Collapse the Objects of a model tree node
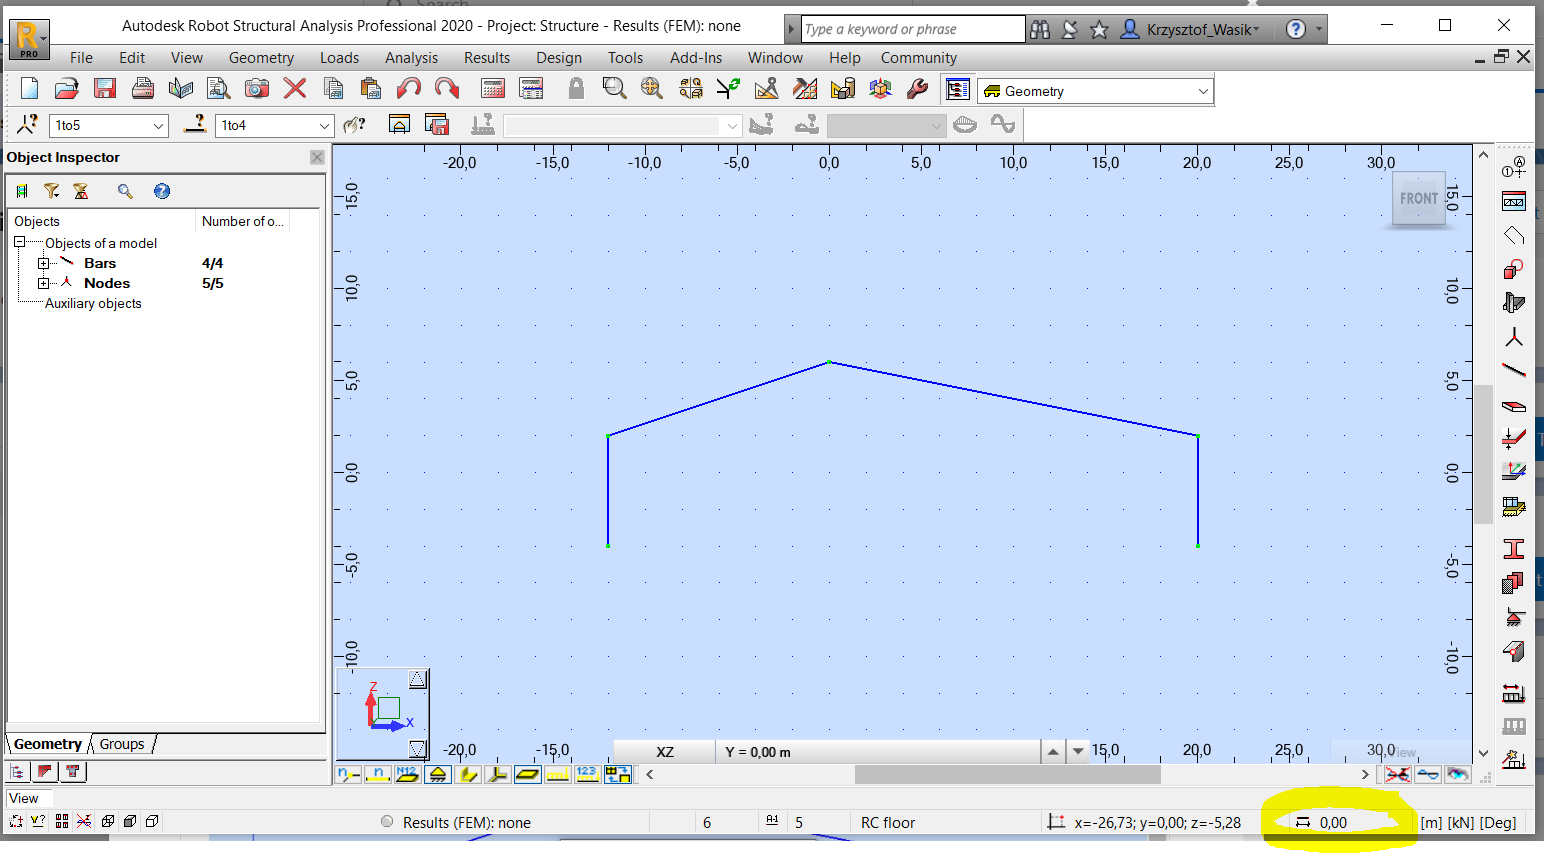The height and width of the screenshot is (853, 1544). 20,242
